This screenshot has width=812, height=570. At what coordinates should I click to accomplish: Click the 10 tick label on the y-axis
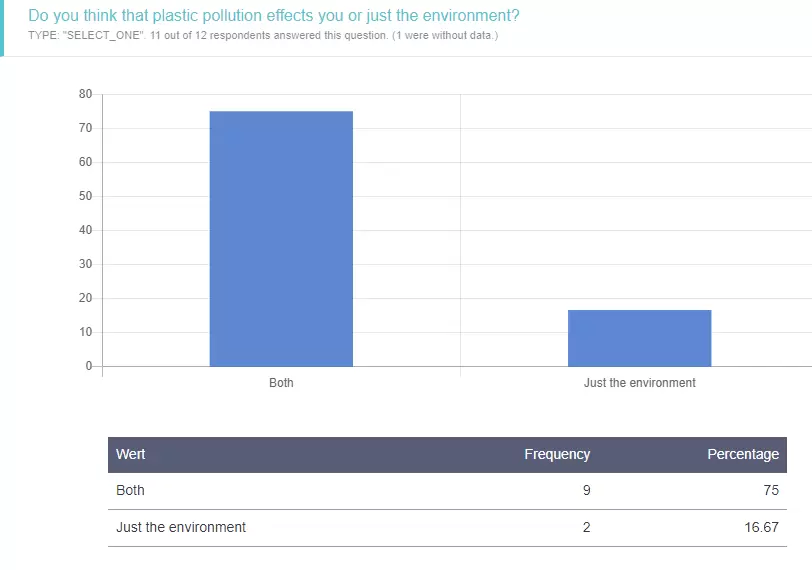[84, 332]
